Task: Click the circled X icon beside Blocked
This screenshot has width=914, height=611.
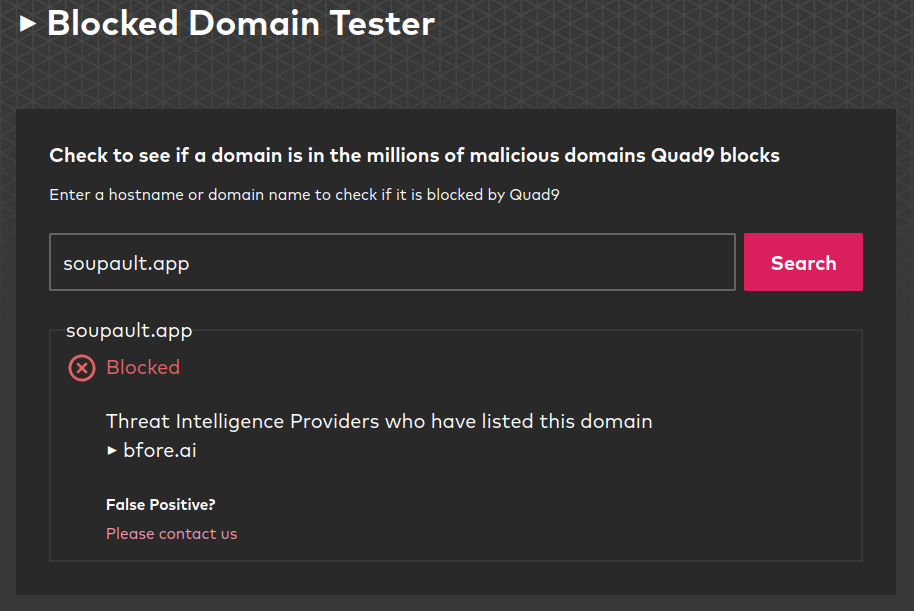Action: tap(81, 368)
